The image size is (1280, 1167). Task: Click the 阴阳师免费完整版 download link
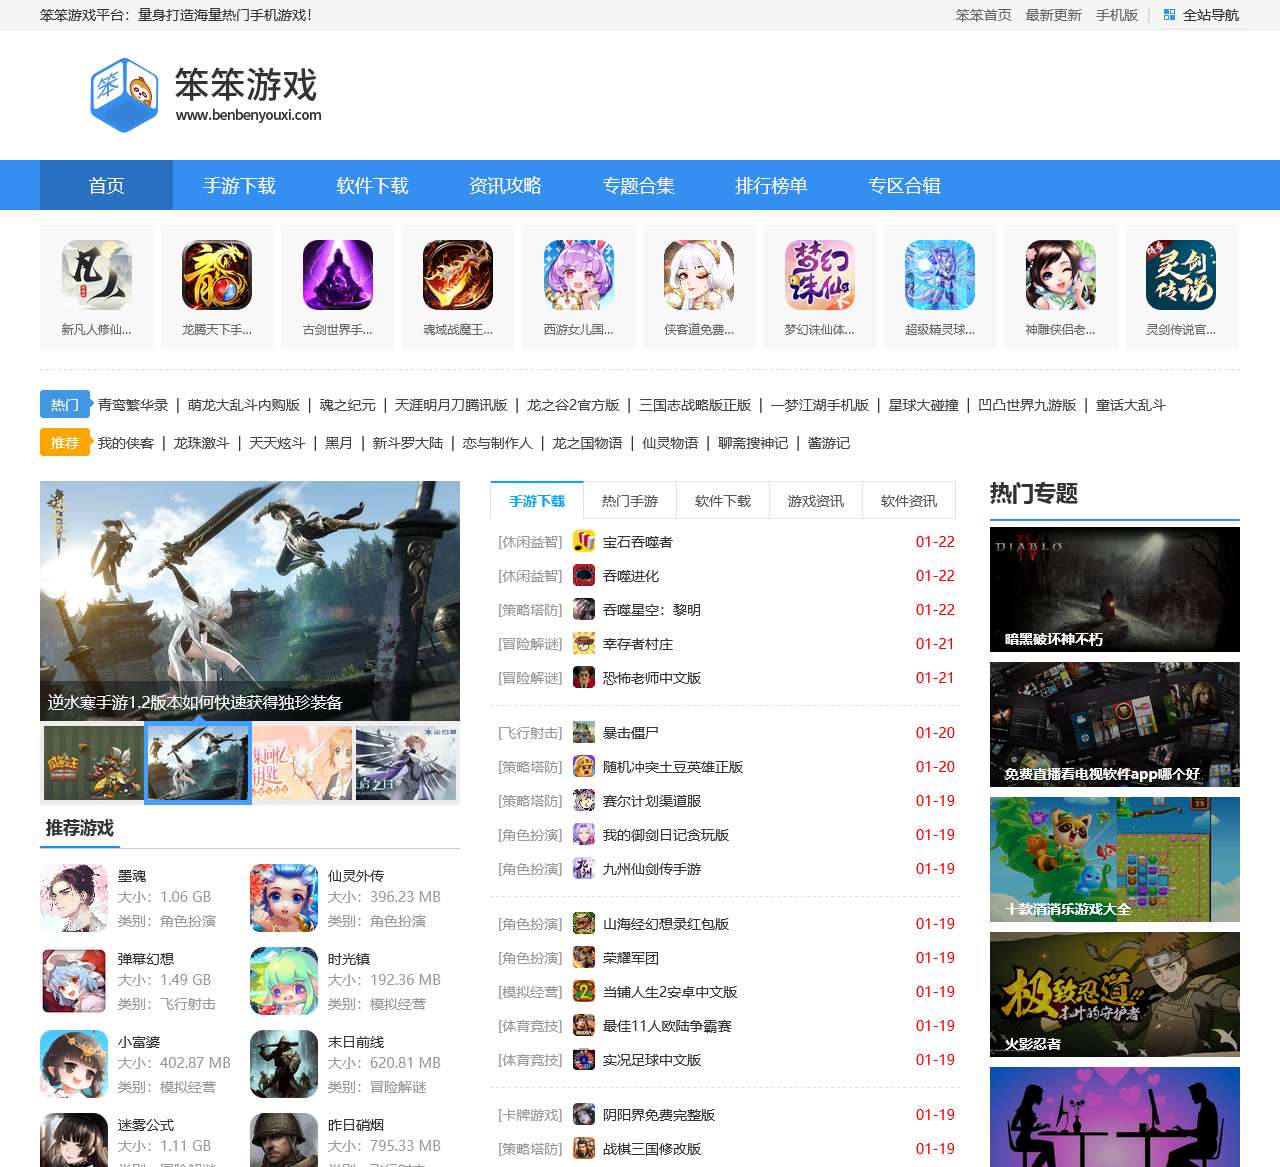[x=662, y=1114]
